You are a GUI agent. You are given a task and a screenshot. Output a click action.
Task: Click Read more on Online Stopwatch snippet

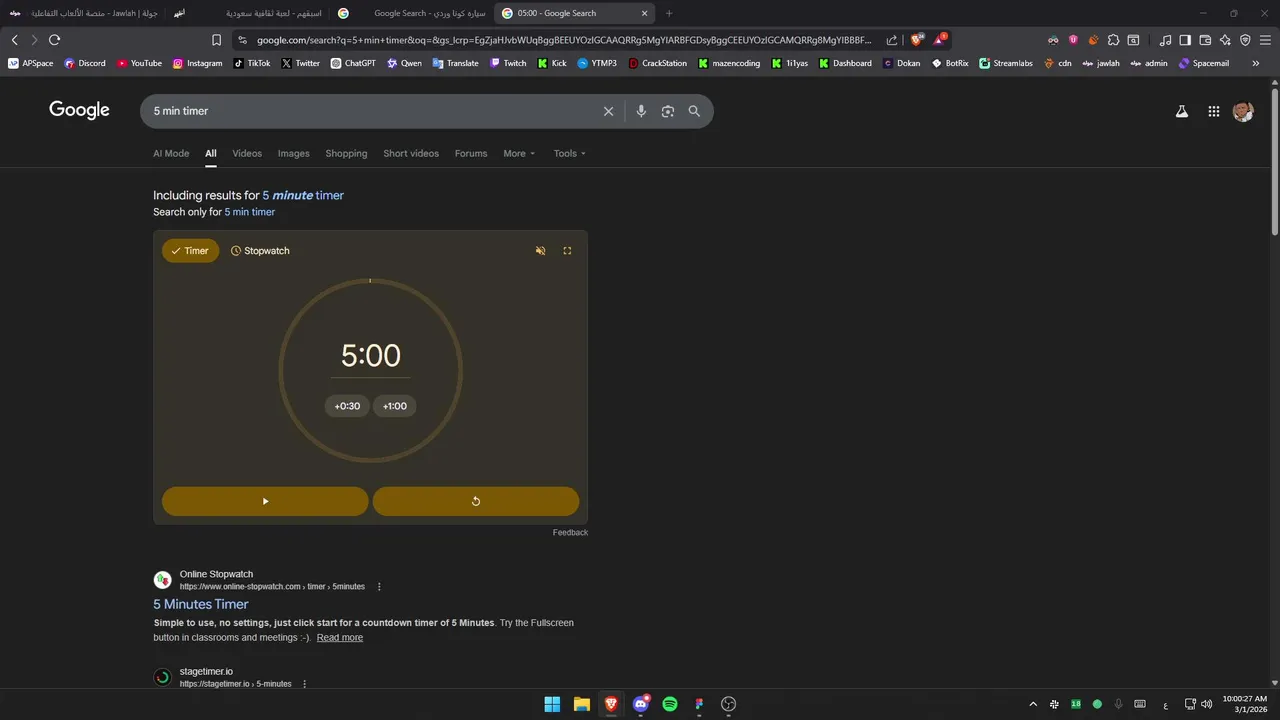(x=340, y=637)
